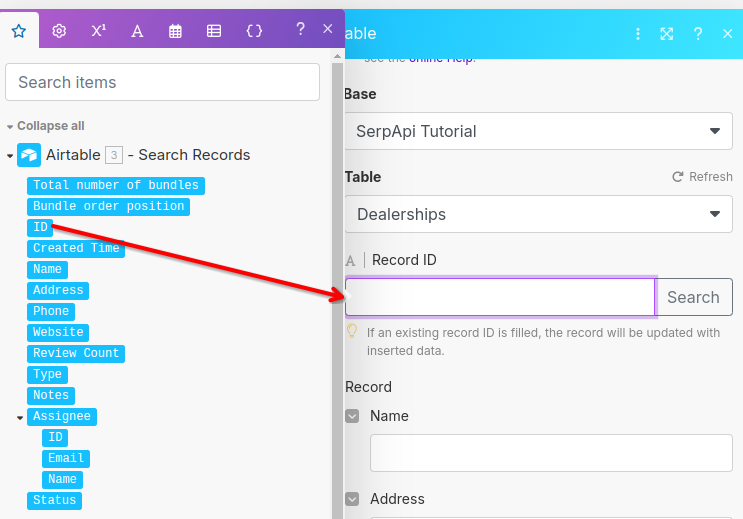Switch to the general functions gear tab
The height and width of the screenshot is (519, 743).
click(59, 31)
